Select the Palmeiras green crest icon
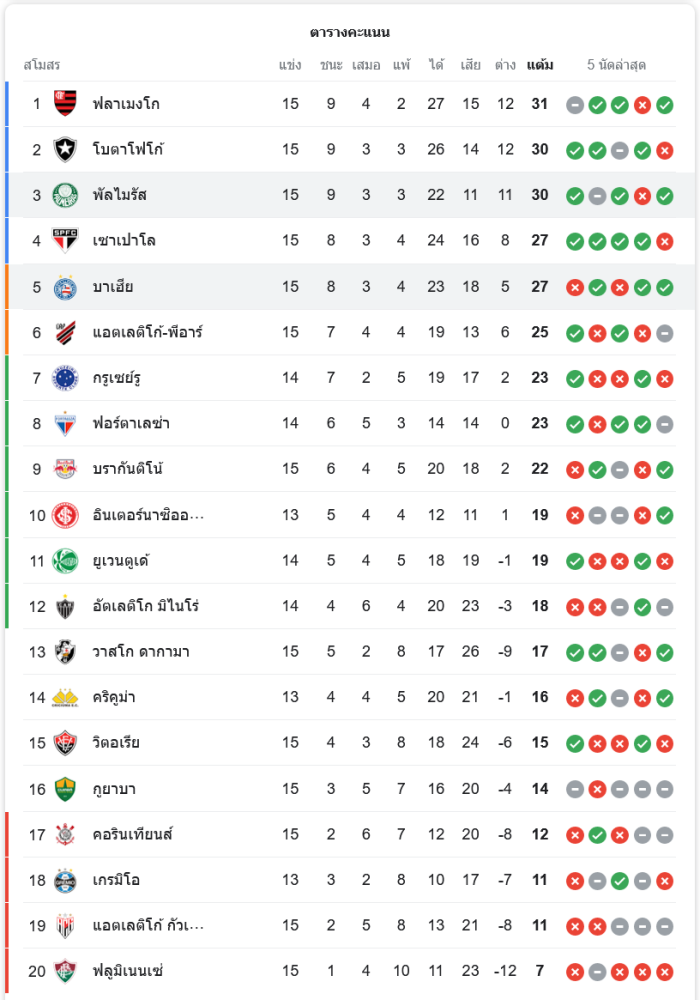Screen dimensions: 700x1000 65,195
